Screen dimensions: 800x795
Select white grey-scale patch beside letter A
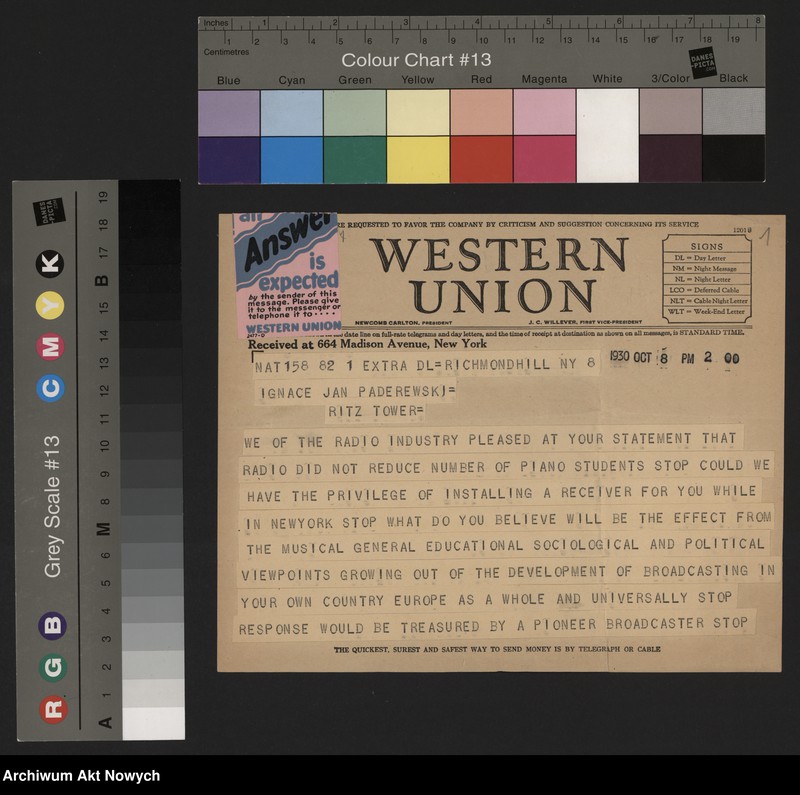coord(154,723)
